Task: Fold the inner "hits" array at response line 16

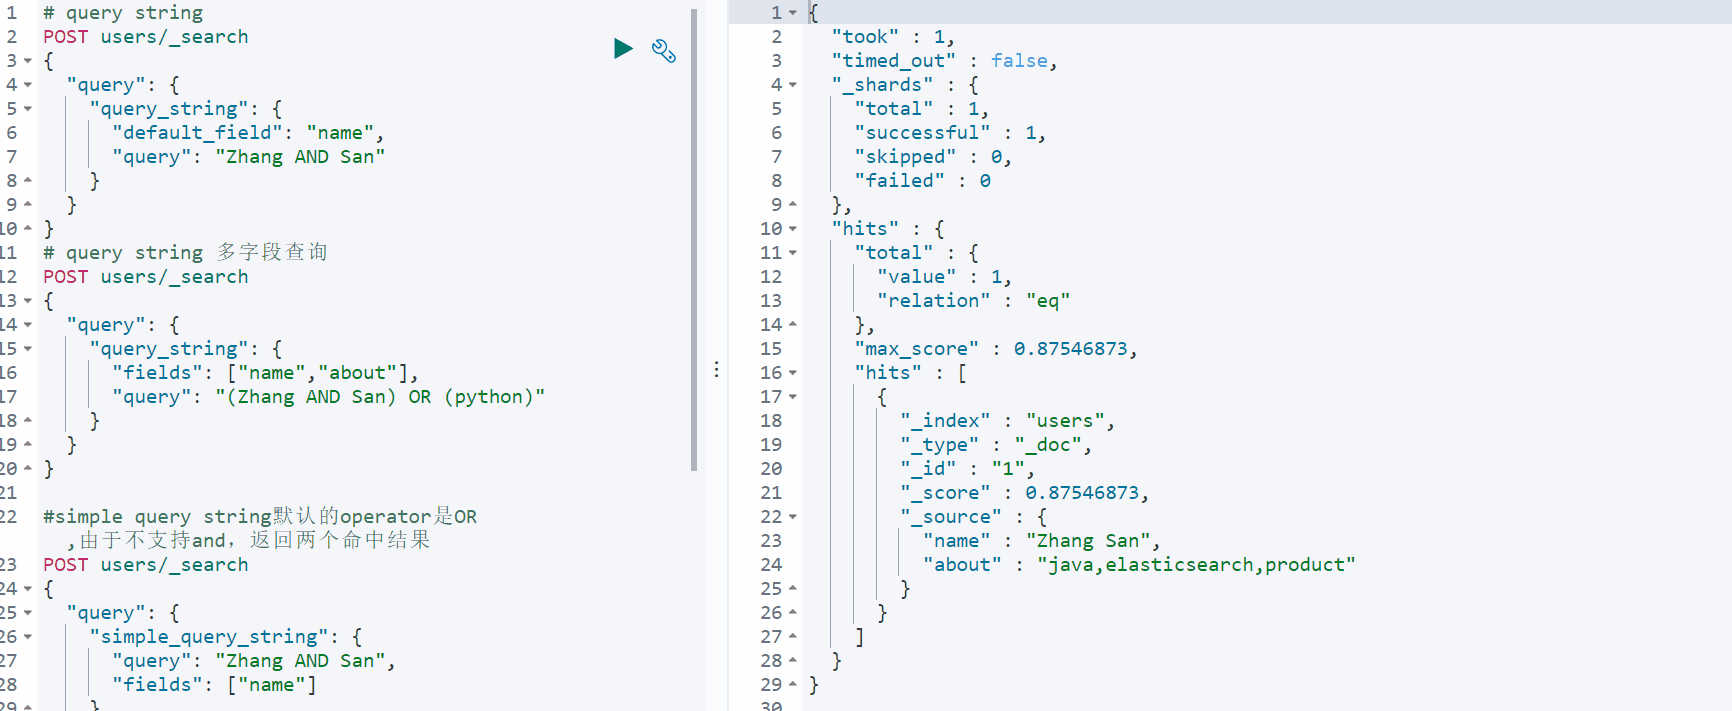Action: pos(793,373)
